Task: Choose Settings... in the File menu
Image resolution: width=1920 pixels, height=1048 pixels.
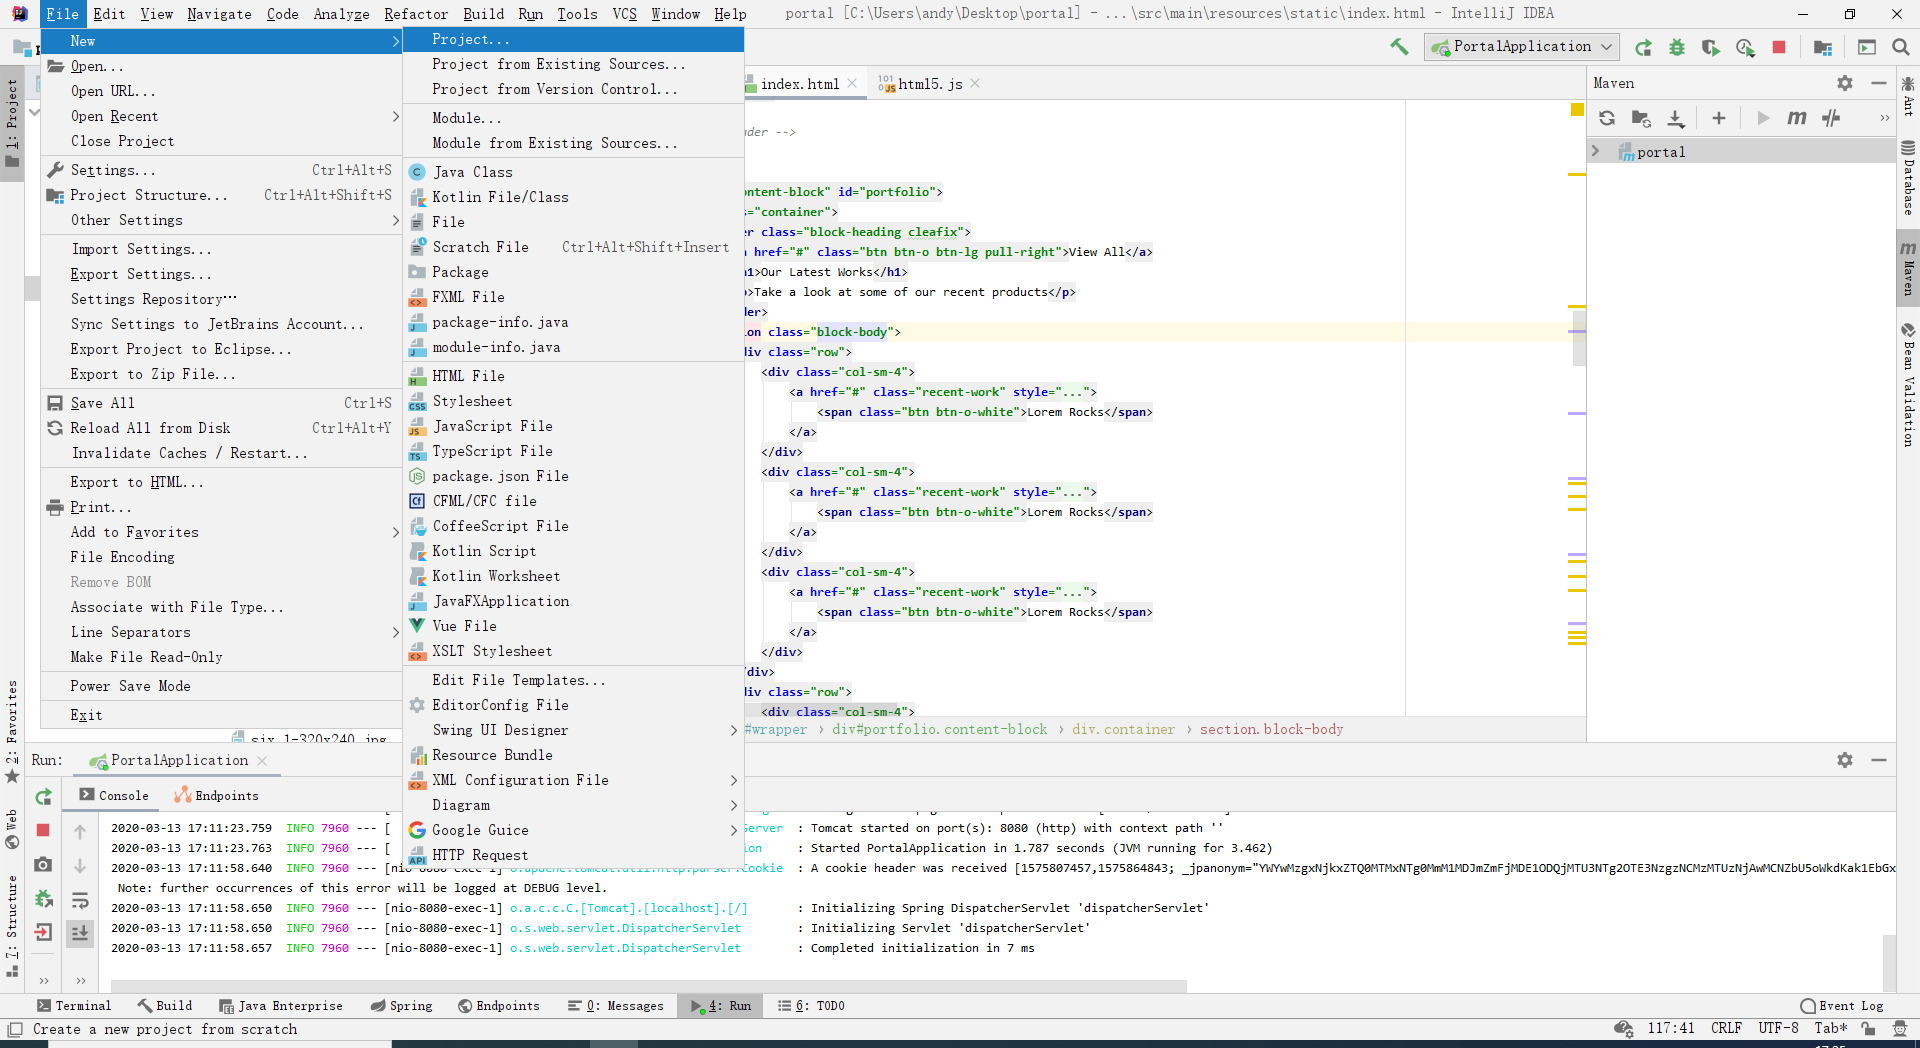Action: tap(221, 170)
